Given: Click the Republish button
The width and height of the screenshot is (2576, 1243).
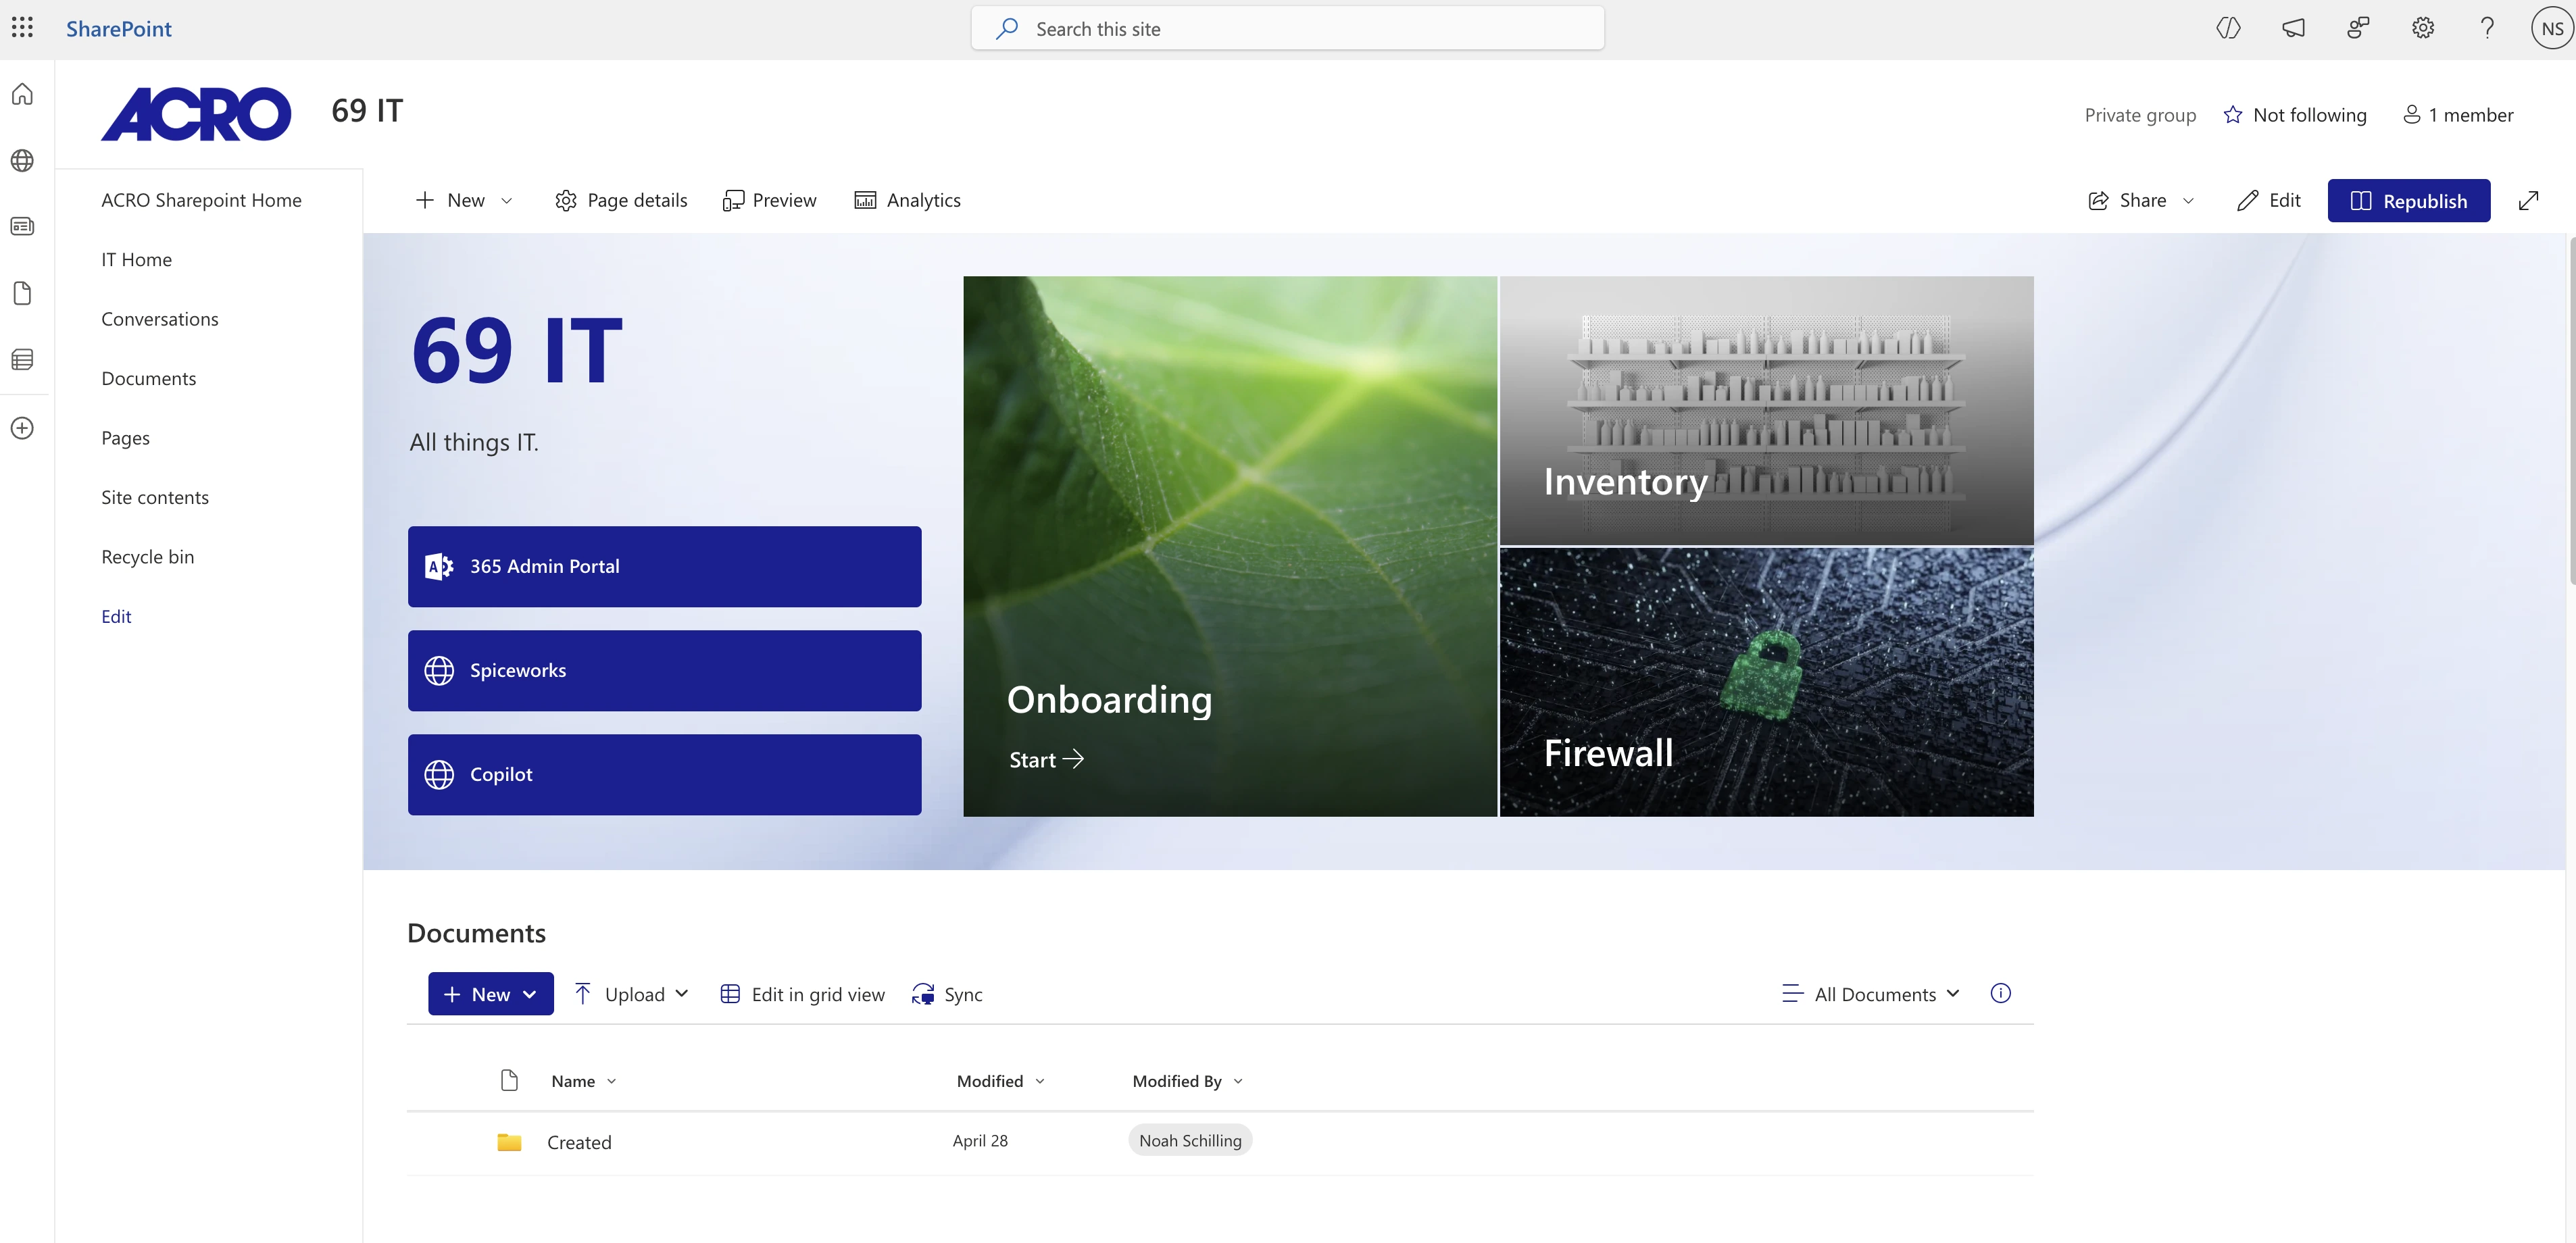Looking at the screenshot, I should (2408, 200).
